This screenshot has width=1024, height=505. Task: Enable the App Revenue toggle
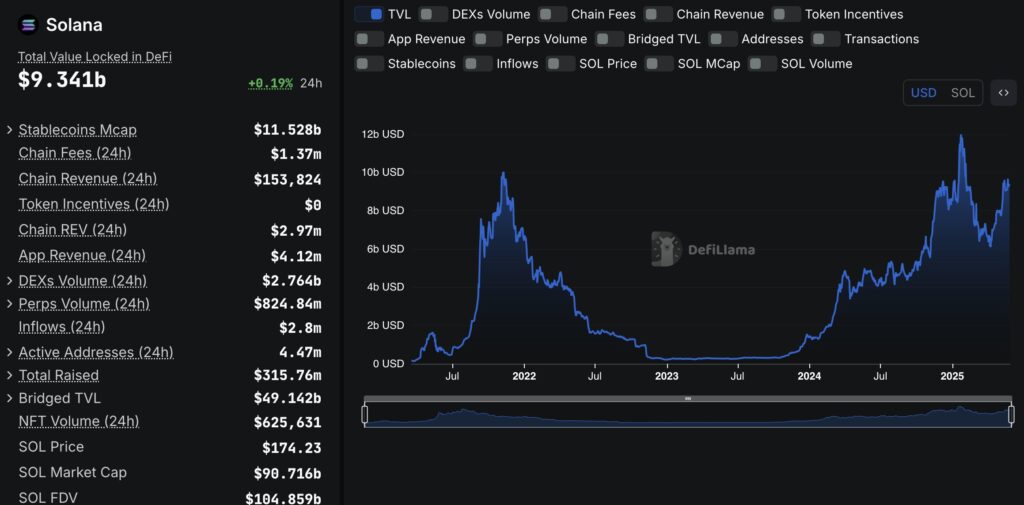coord(368,39)
